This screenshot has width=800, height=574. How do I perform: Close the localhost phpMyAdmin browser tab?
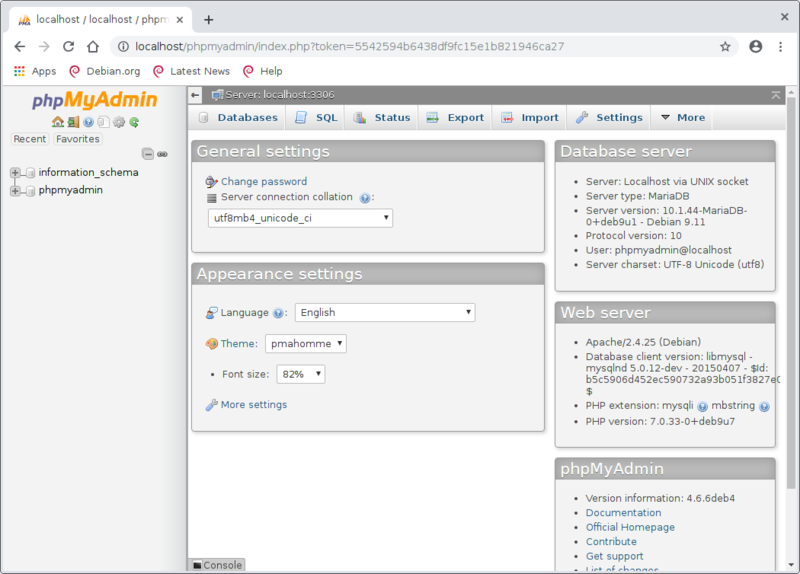pos(180,20)
